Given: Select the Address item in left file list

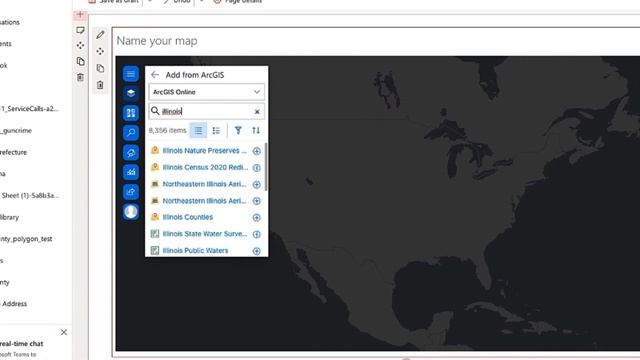Looking at the screenshot, I should (x=14, y=304).
